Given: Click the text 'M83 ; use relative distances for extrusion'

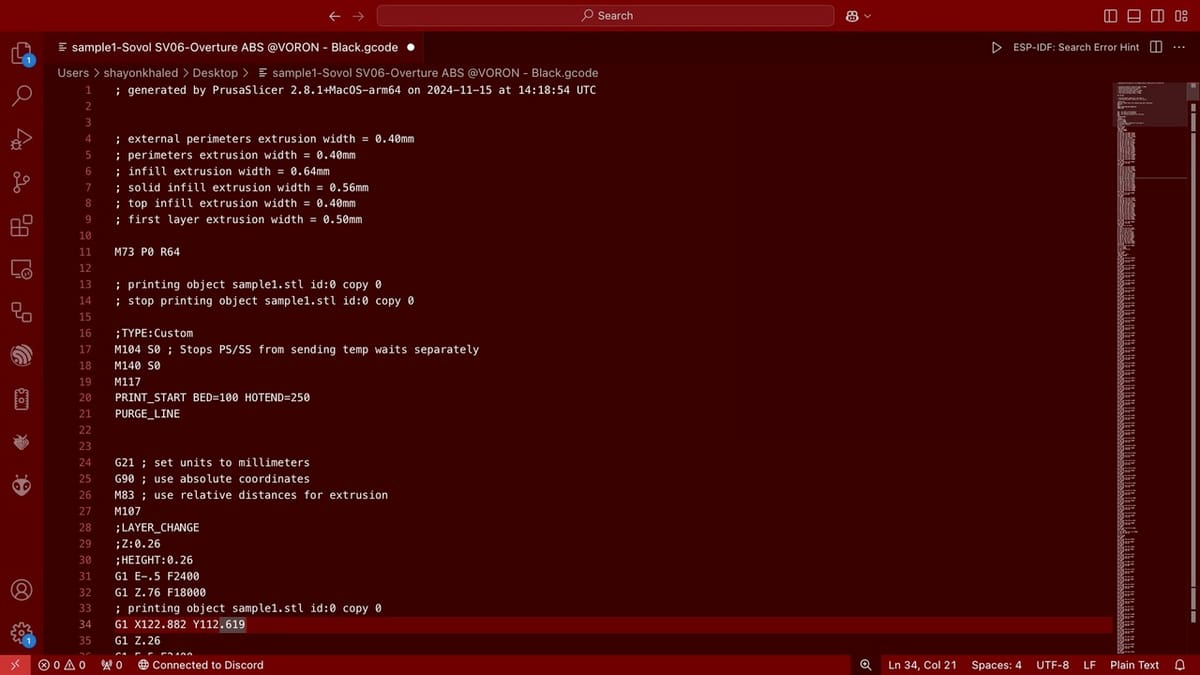Looking at the screenshot, I should [x=251, y=495].
